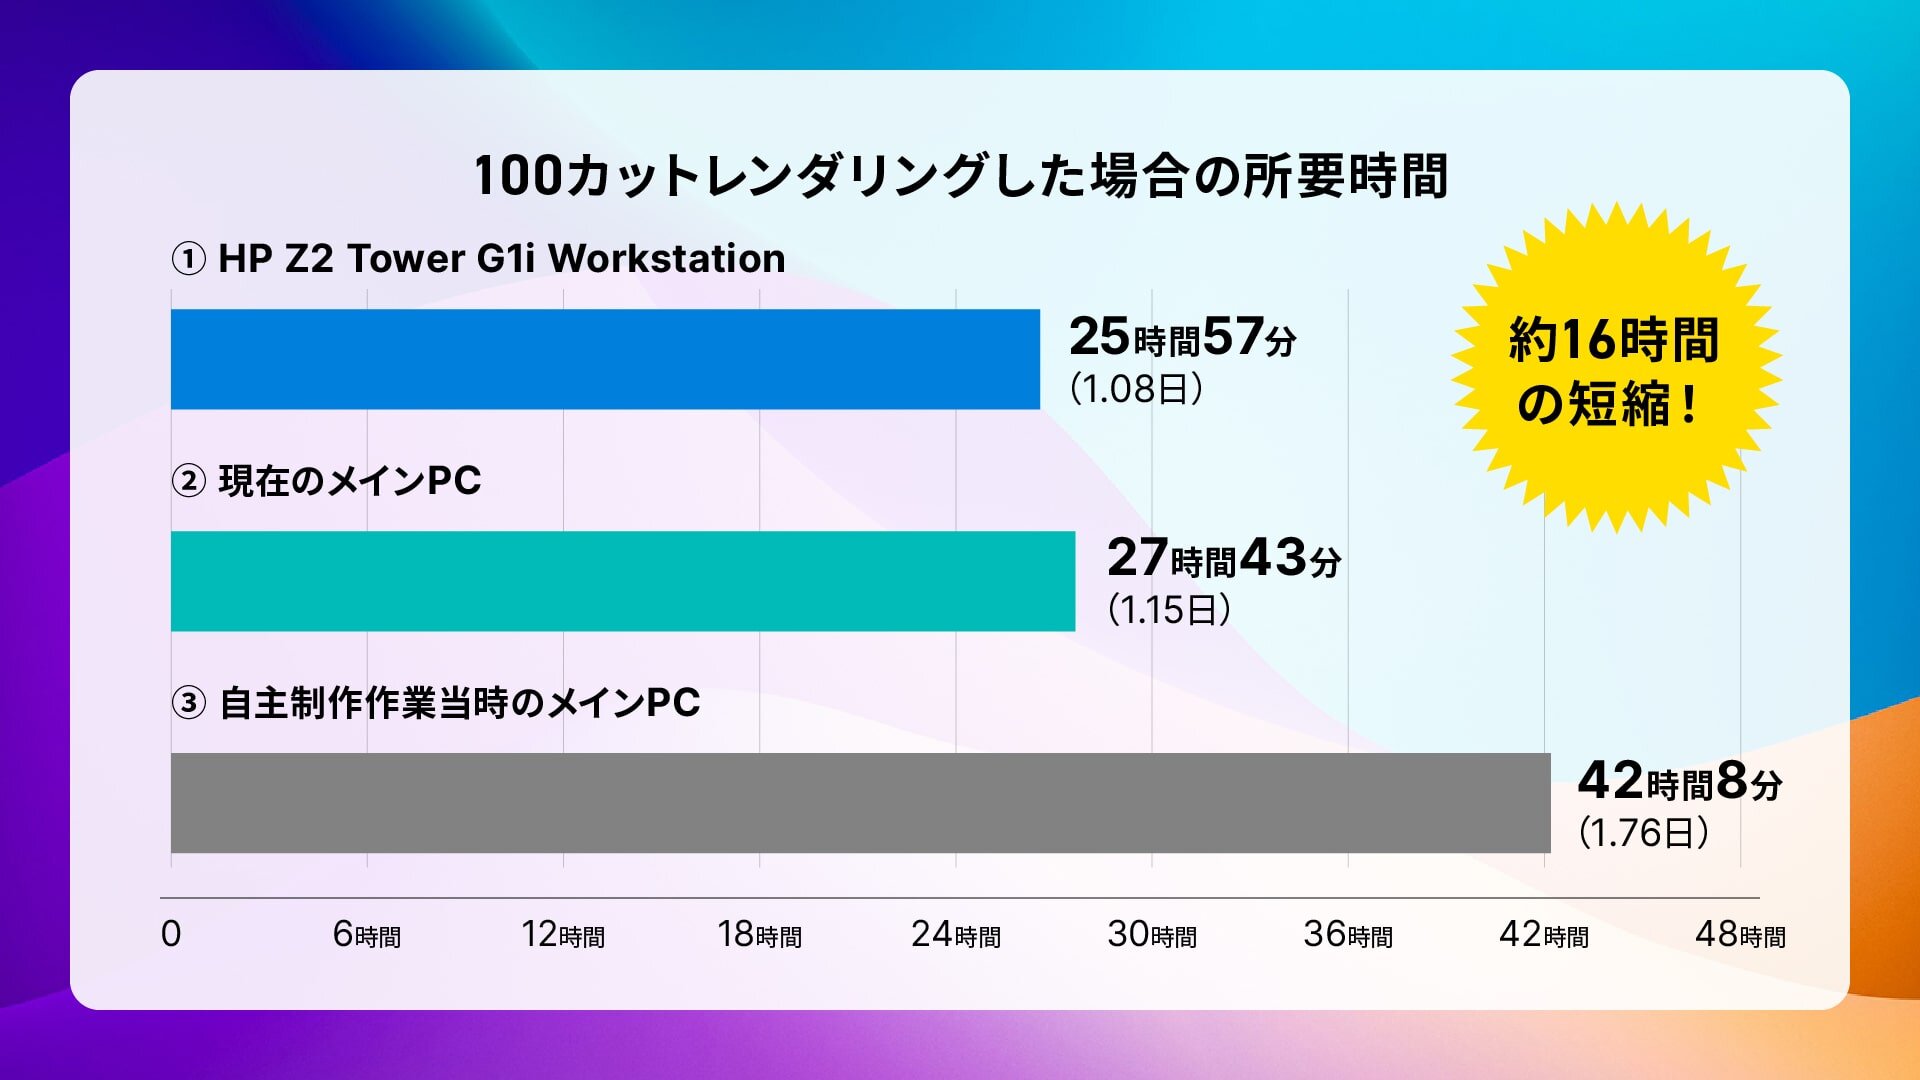Select the 自主制作作業当時のメインPC label
This screenshot has height=1080, width=1920.
click(436, 703)
